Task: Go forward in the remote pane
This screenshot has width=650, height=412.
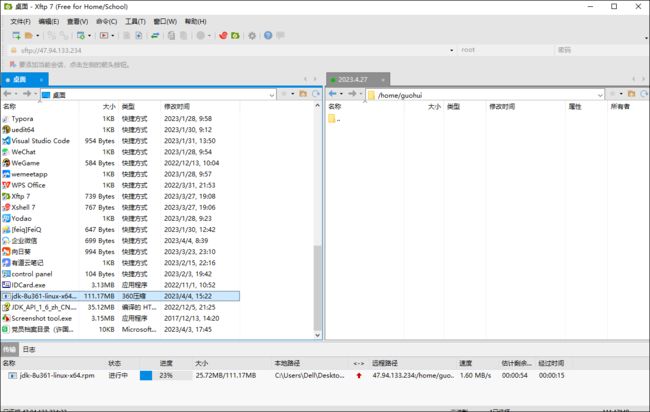Action: click(352, 94)
